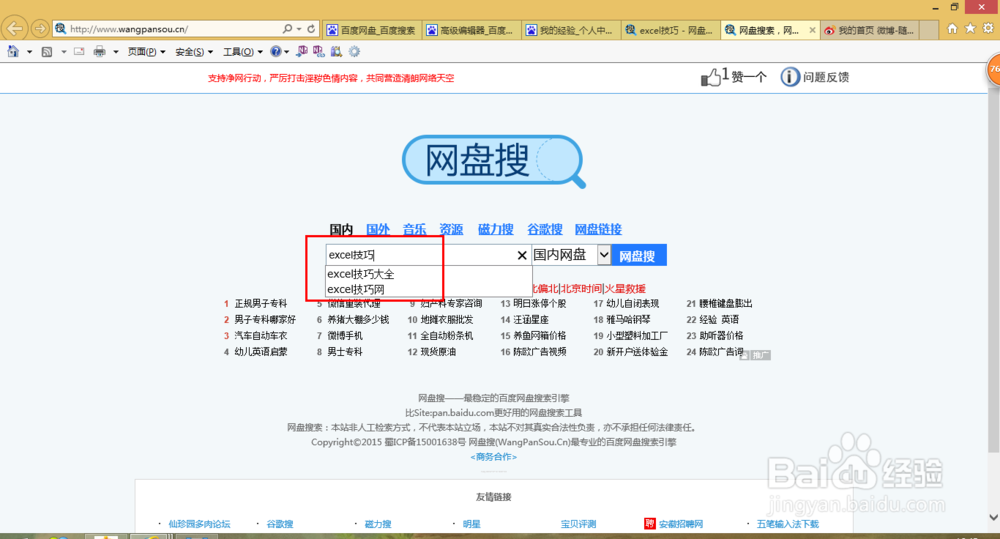Image resolution: width=1000 pixels, height=539 pixels.
Task: Select the 资源 search category
Action: [x=451, y=229]
